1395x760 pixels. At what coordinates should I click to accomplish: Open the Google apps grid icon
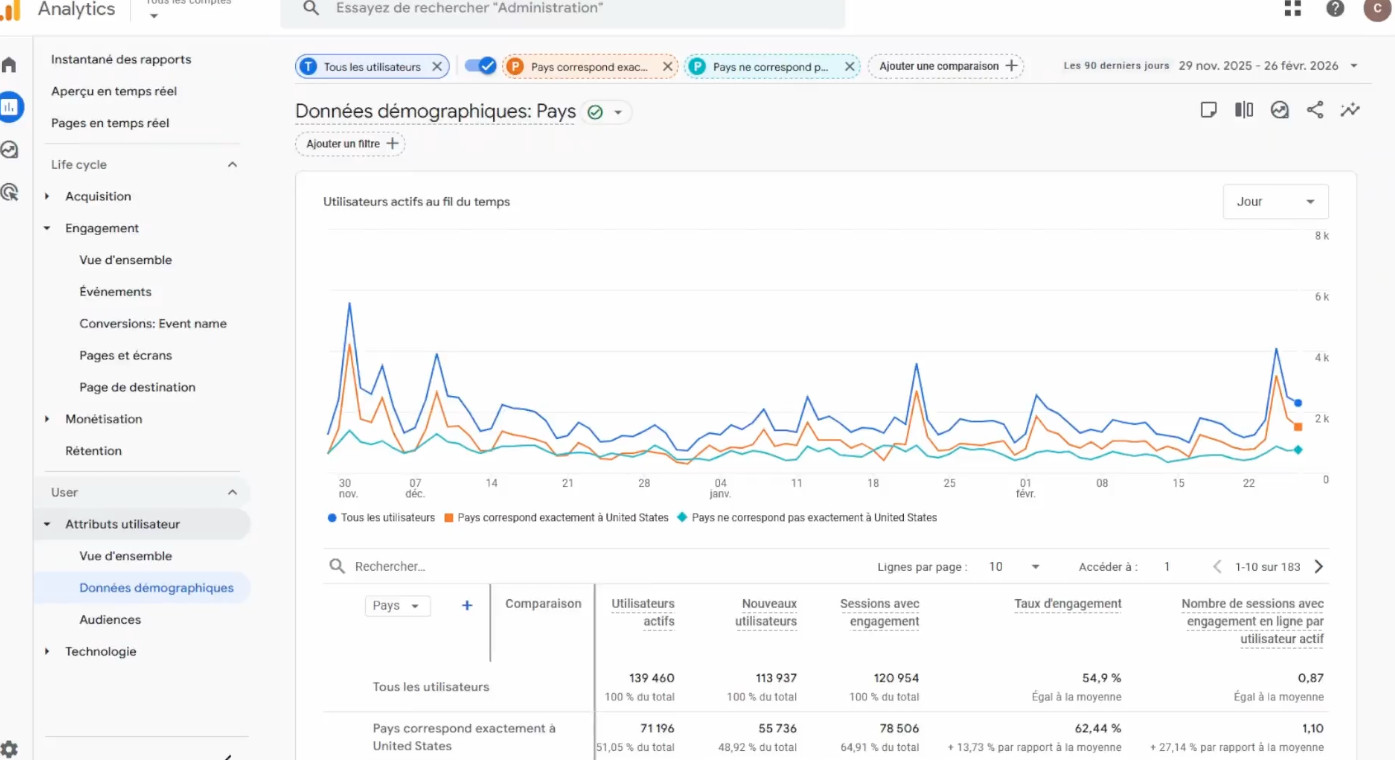[1293, 8]
